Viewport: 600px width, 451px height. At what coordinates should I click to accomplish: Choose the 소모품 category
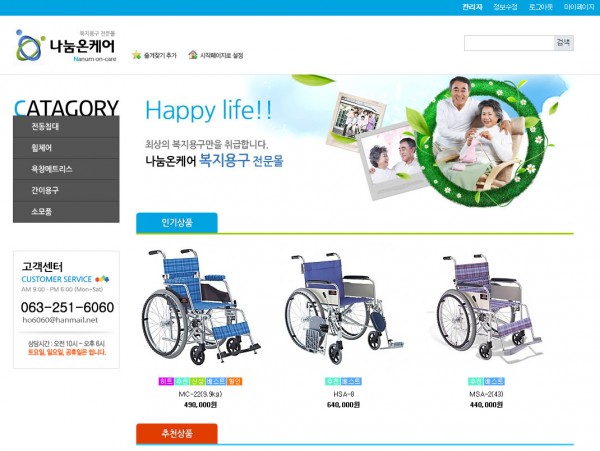pyautogui.click(x=66, y=212)
